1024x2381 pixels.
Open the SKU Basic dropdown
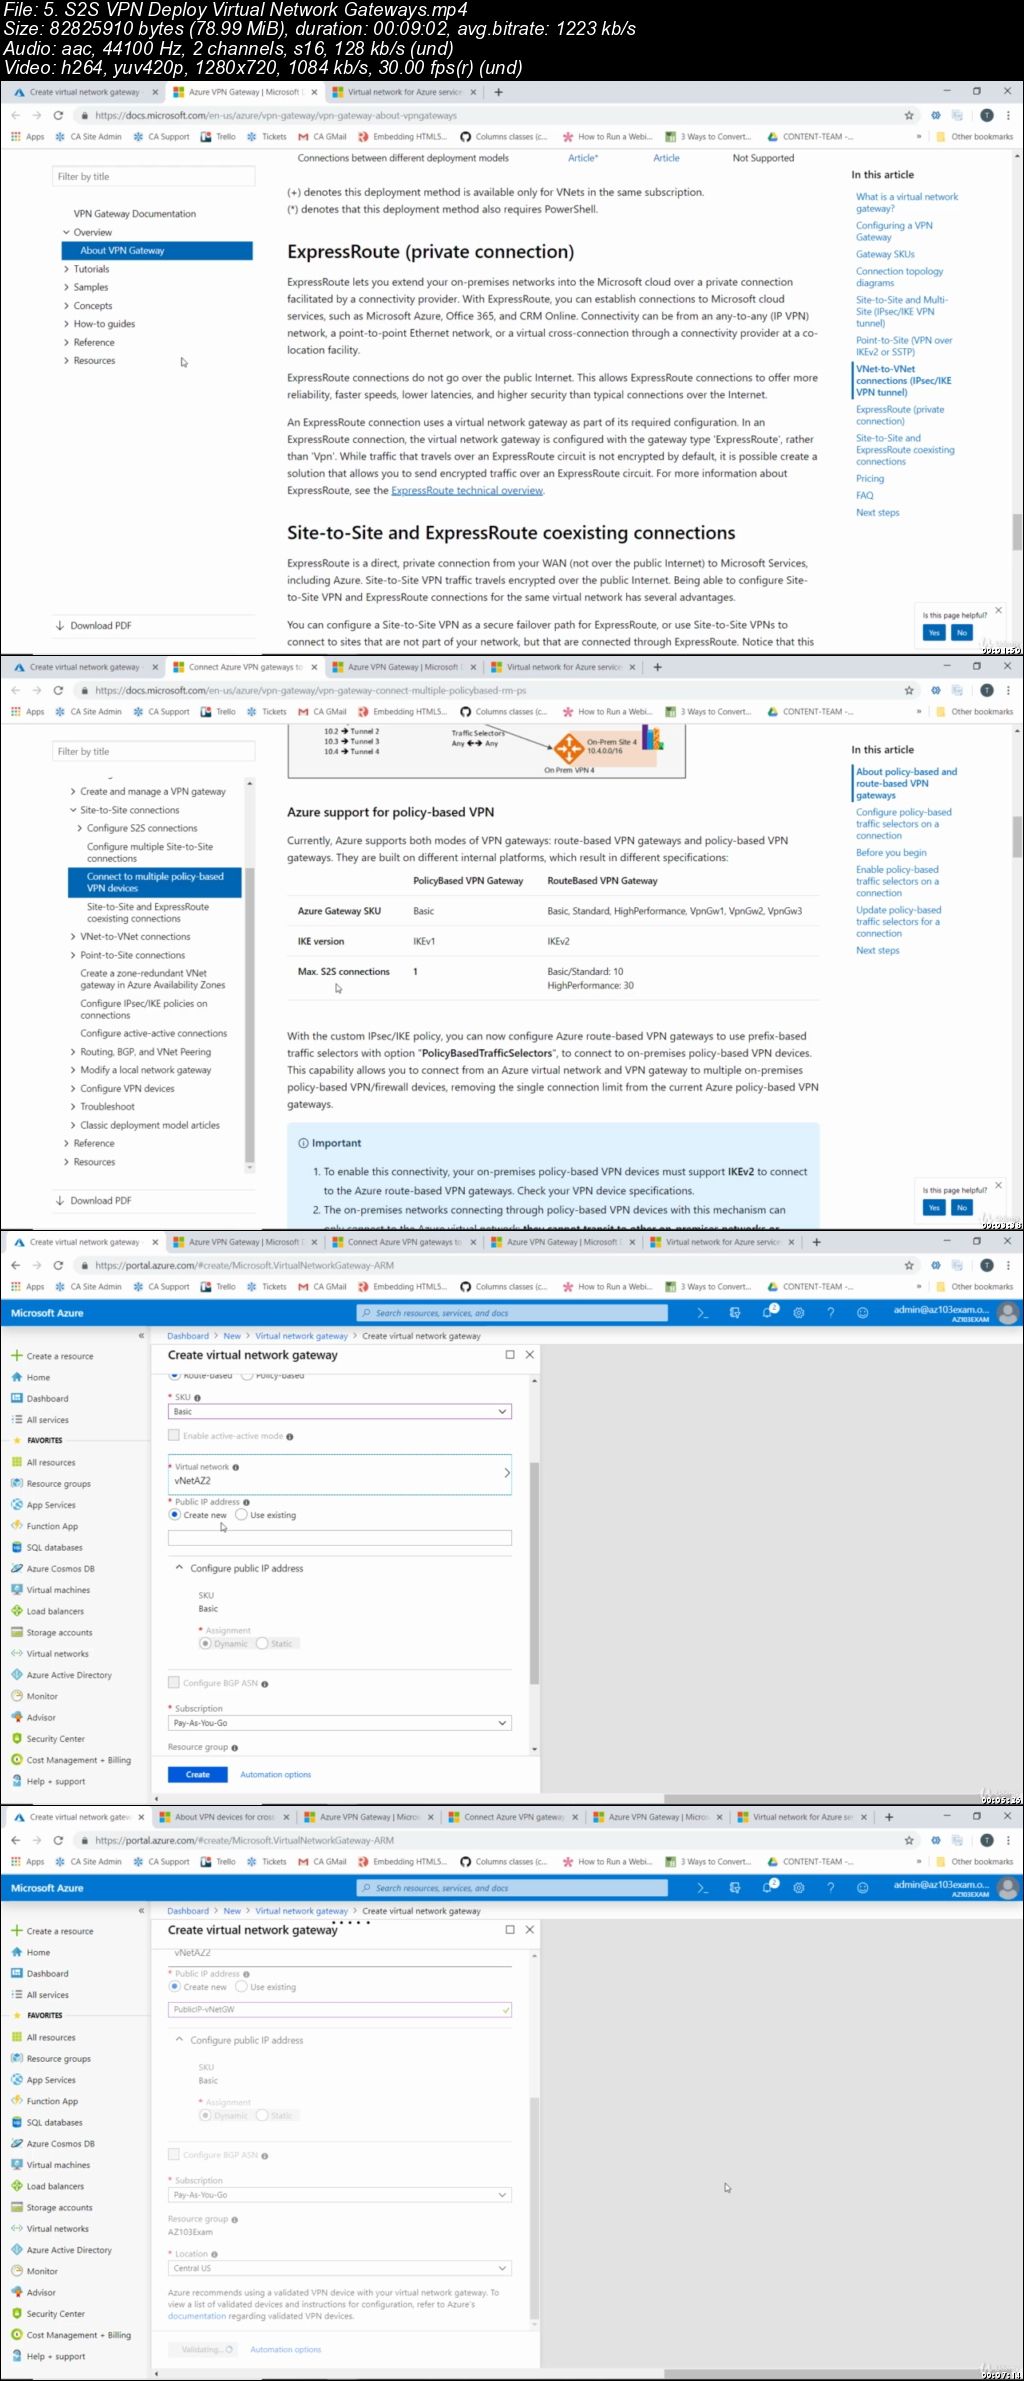click(340, 1411)
